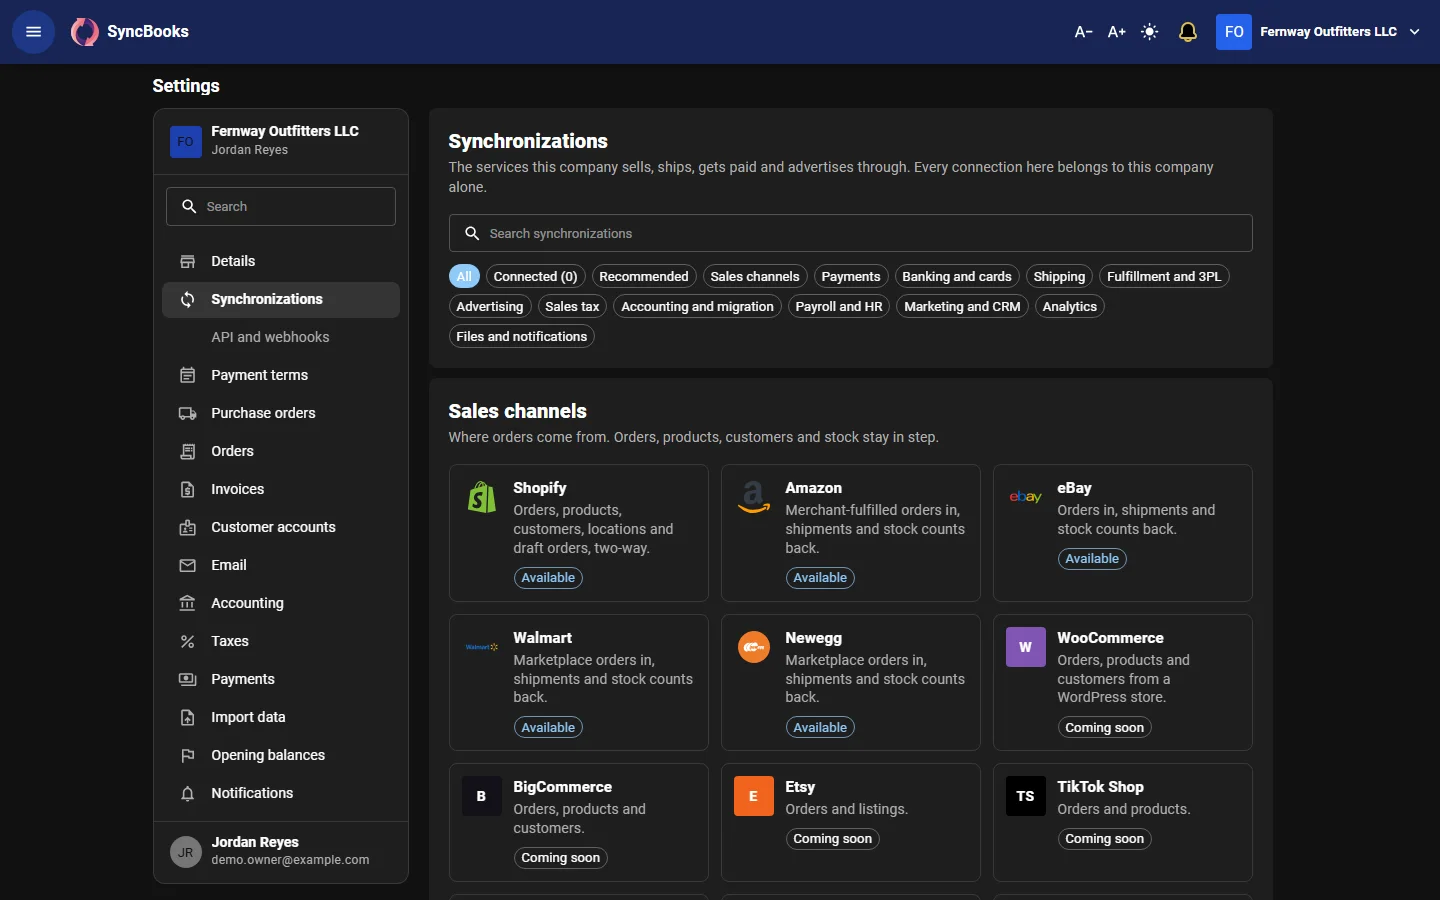Filter by Recommended chip
1440x900 pixels.
tap(644, 276)
